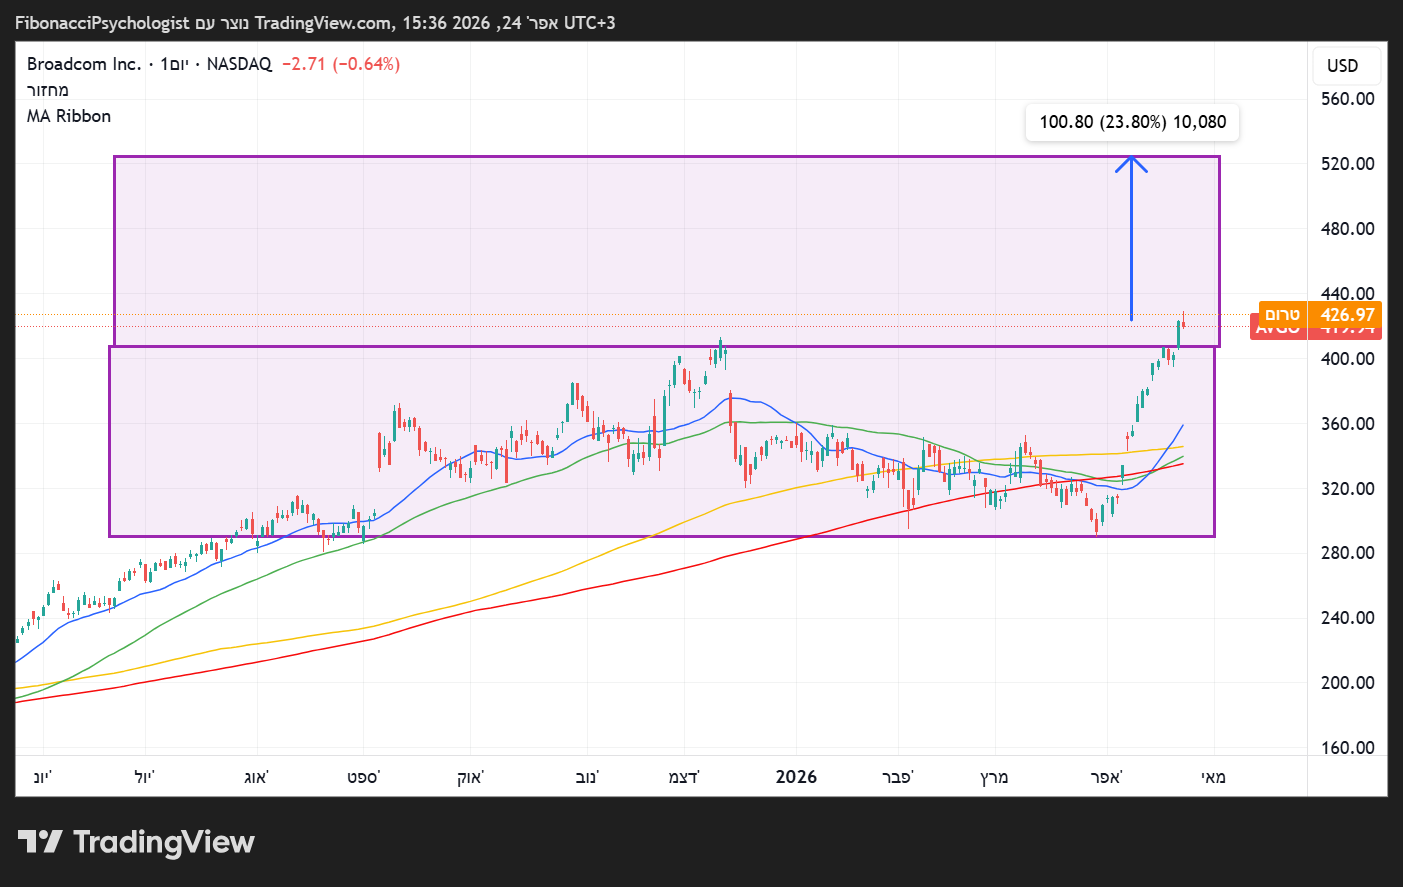Click the USD currency label
The height and width of the screenshot is (887, 1403).
coord(1342,66)
